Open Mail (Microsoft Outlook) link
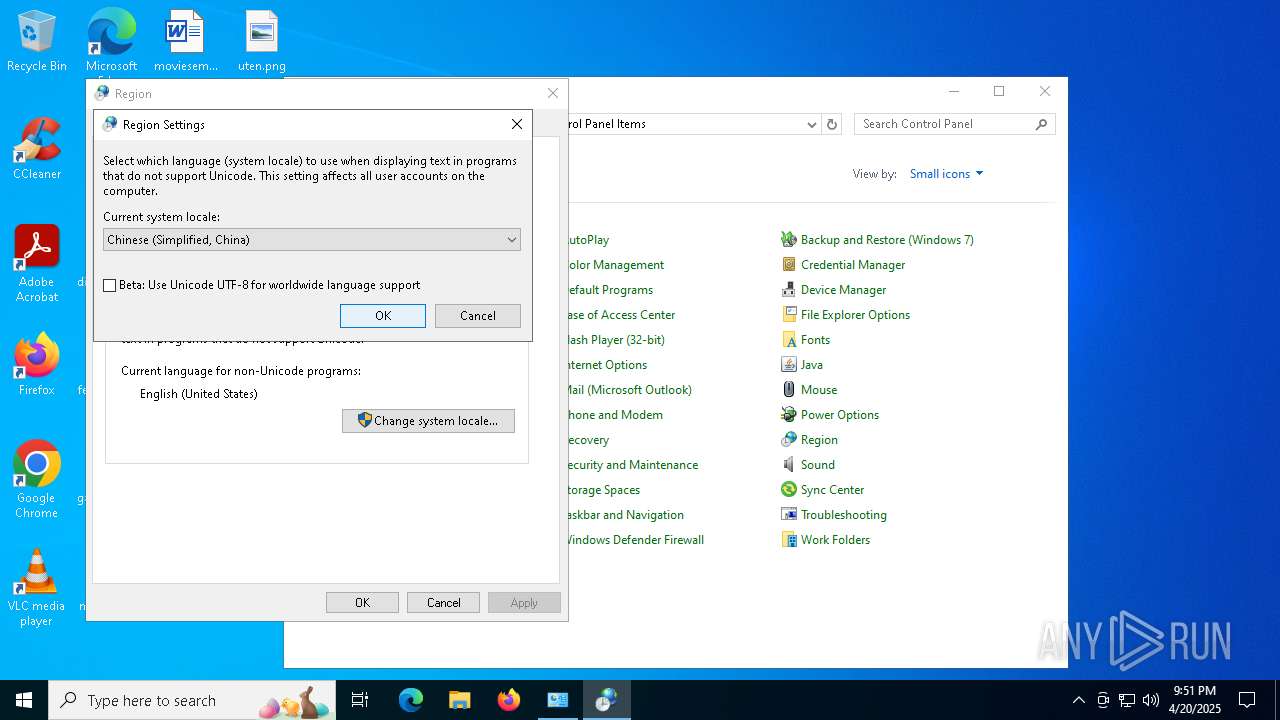Viewport: 1280px width, 720px height. pos(629,390)
